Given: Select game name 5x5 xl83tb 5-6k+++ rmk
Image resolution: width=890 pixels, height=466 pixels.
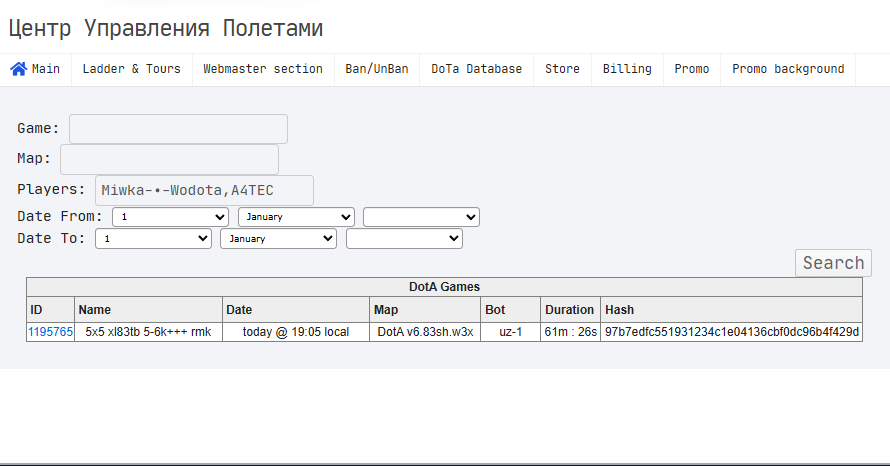Looking at the screenshot, I should coord(148,332).
